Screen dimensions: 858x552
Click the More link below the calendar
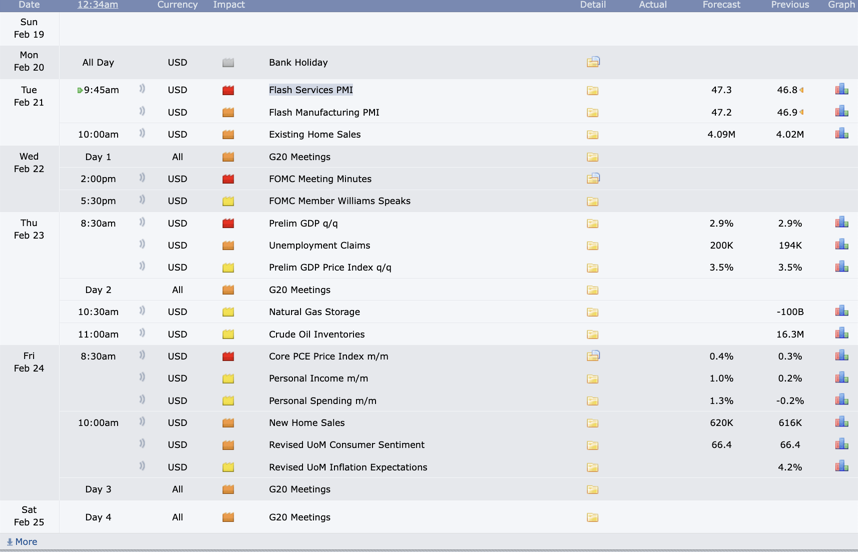pyautogui.click(x=22, y=542)
